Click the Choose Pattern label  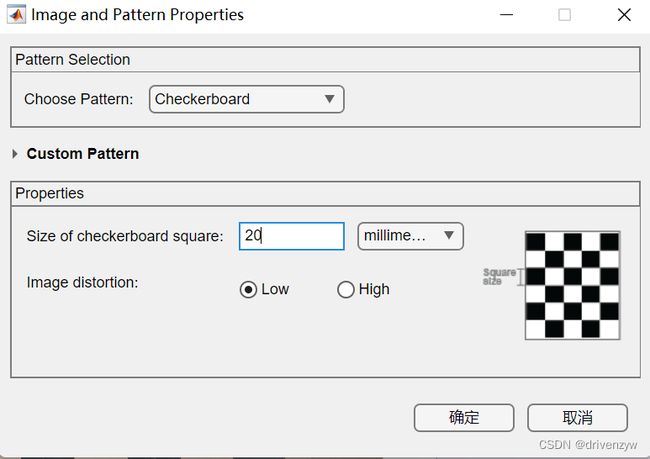point(79,99)
